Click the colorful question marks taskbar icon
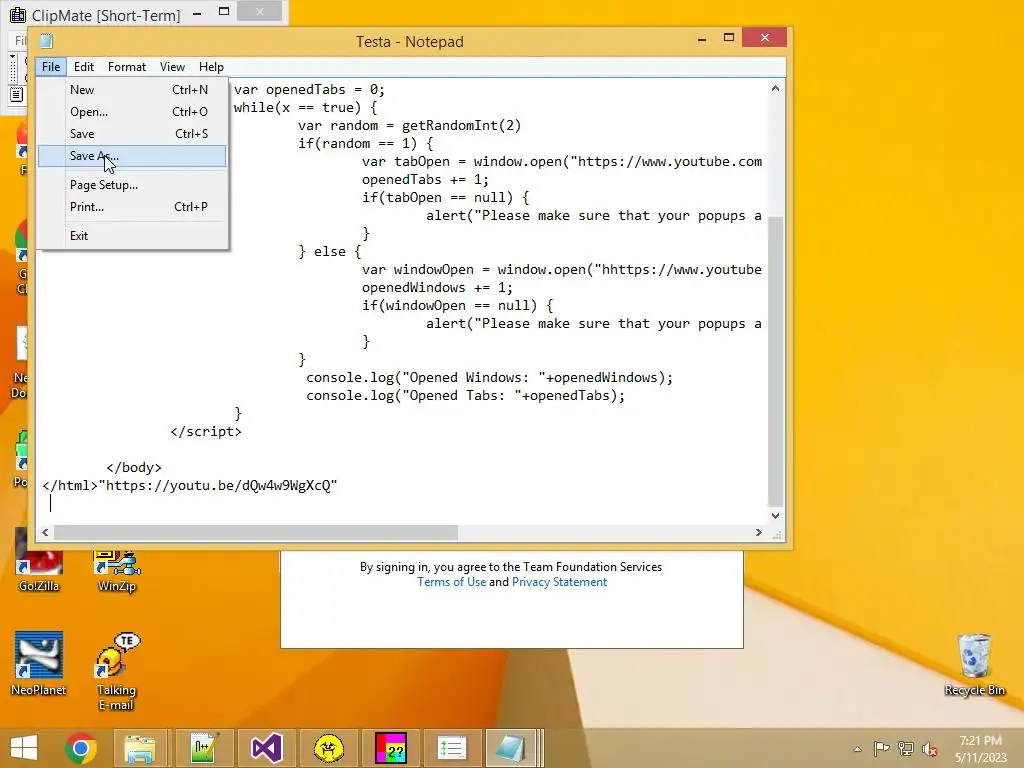The image size is (1024, 768). pos(391,748)
